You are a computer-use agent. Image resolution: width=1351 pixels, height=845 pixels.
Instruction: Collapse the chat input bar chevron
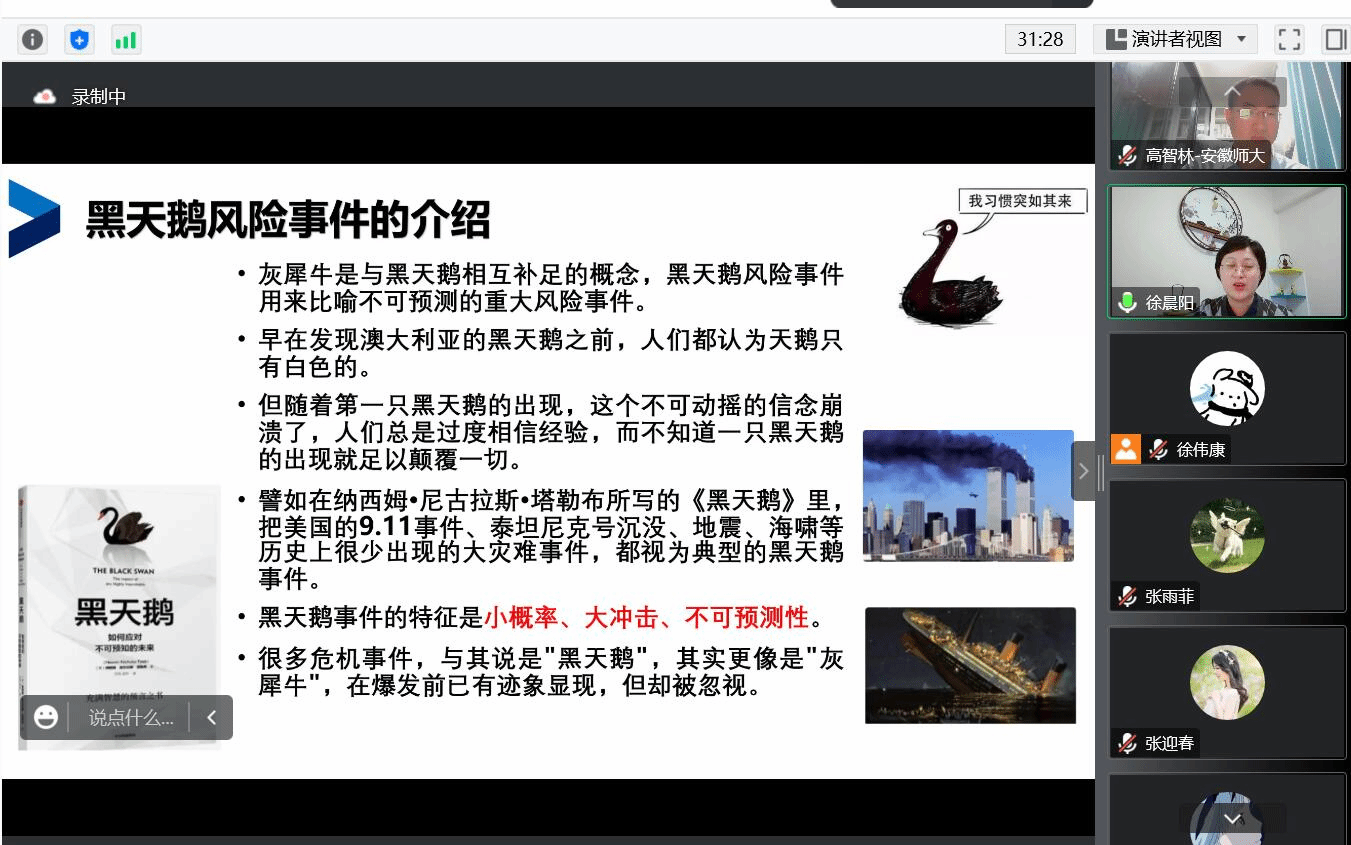click(x=211, y=717)
